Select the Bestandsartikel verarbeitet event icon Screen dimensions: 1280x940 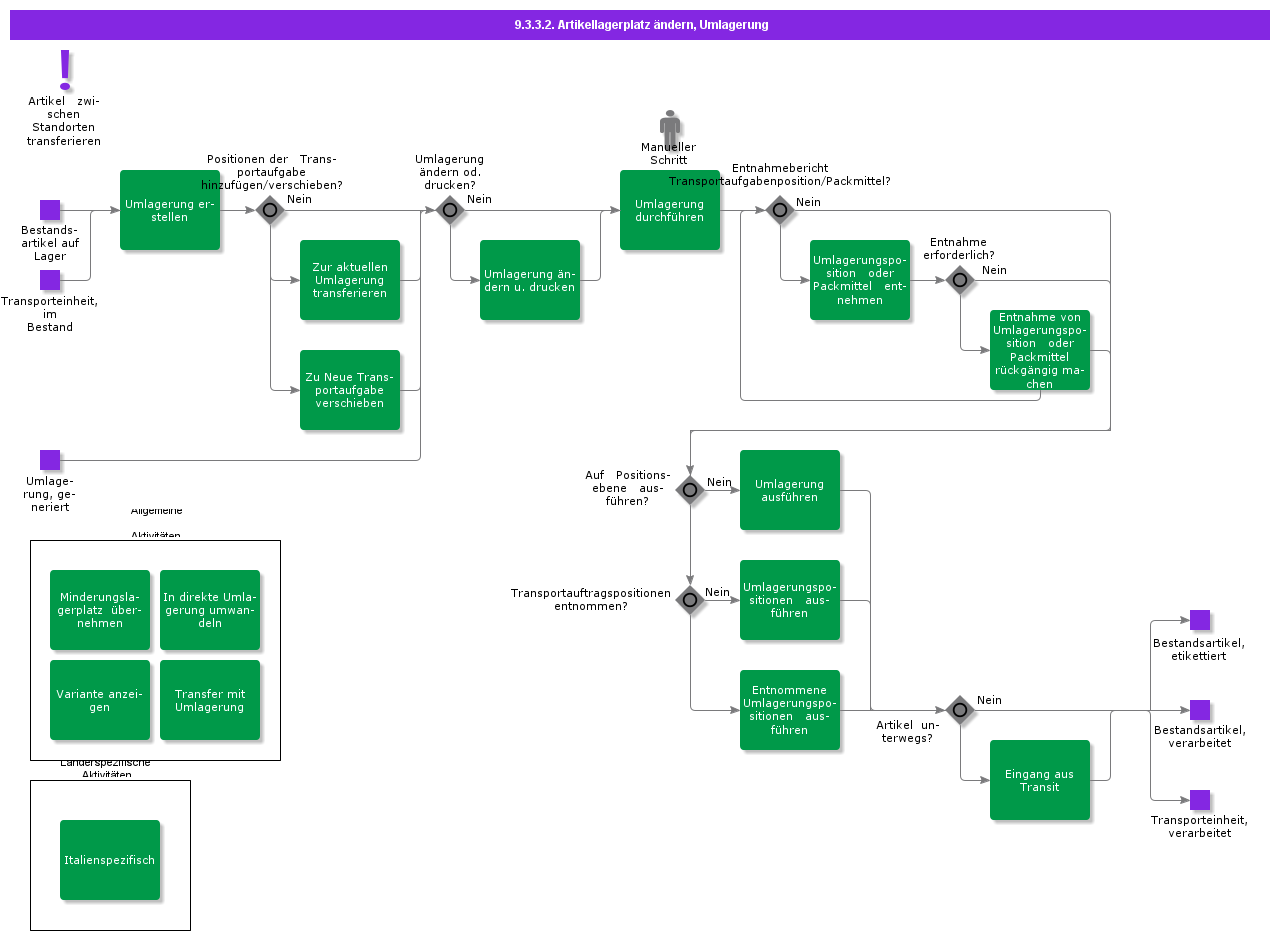1199,711
